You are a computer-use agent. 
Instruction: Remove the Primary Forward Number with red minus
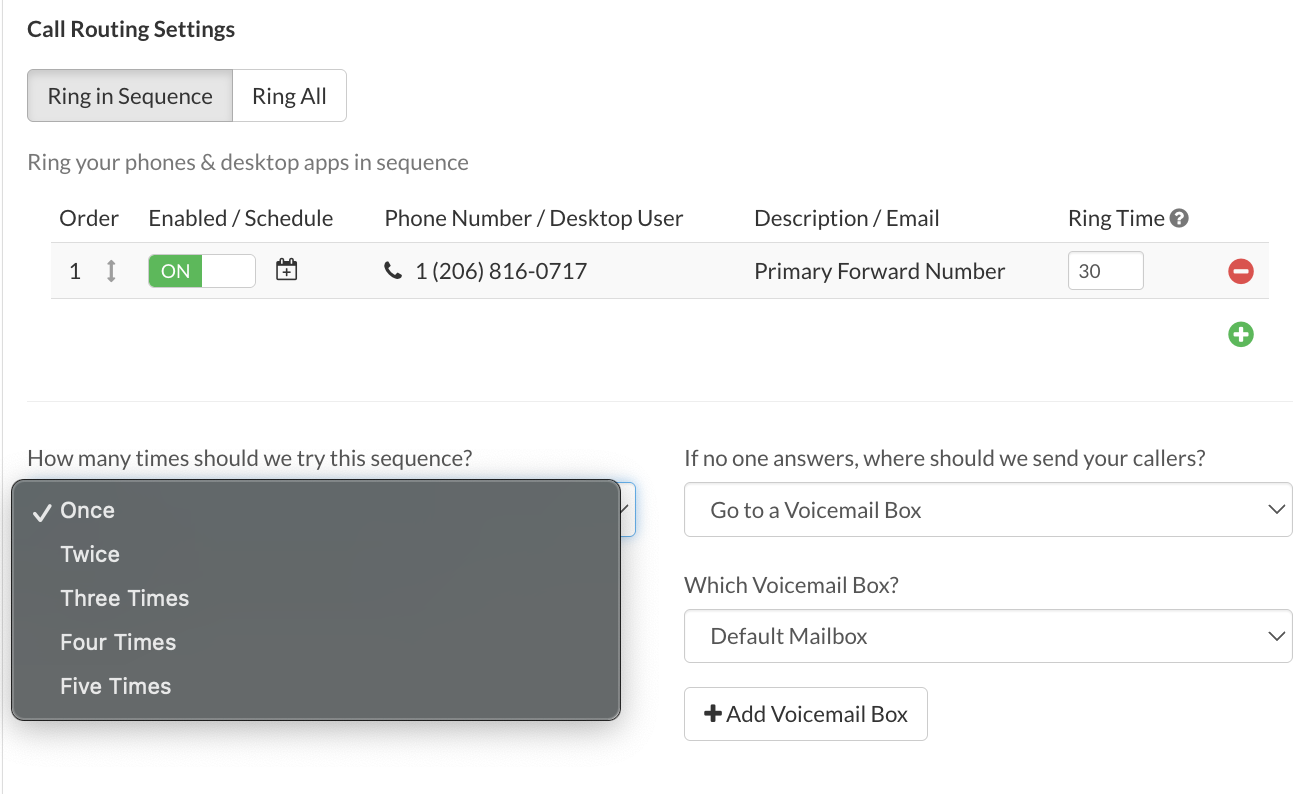coord(1241,271)
